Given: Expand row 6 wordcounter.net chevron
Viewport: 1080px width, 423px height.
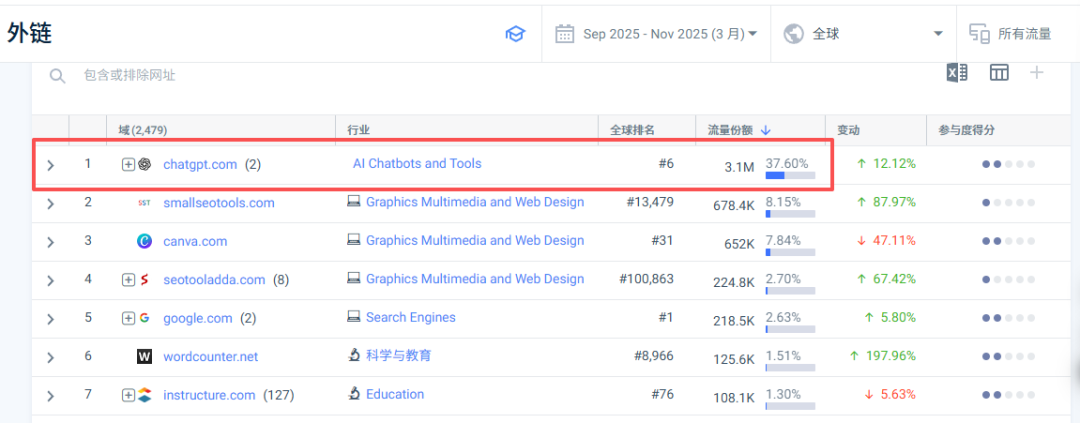Looking at the screenshot, I should 50,358.
